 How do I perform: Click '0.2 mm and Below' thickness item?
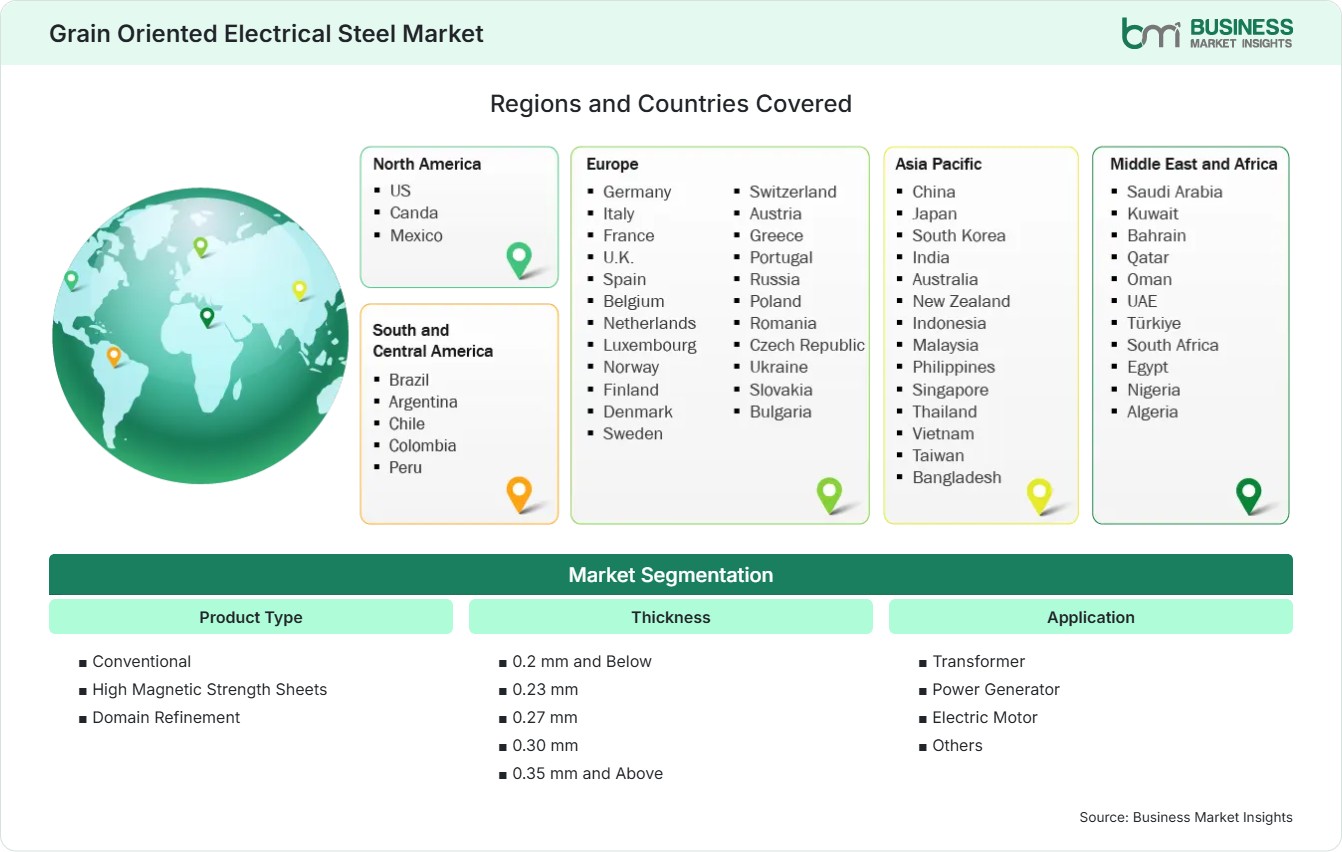coord(582,661)
